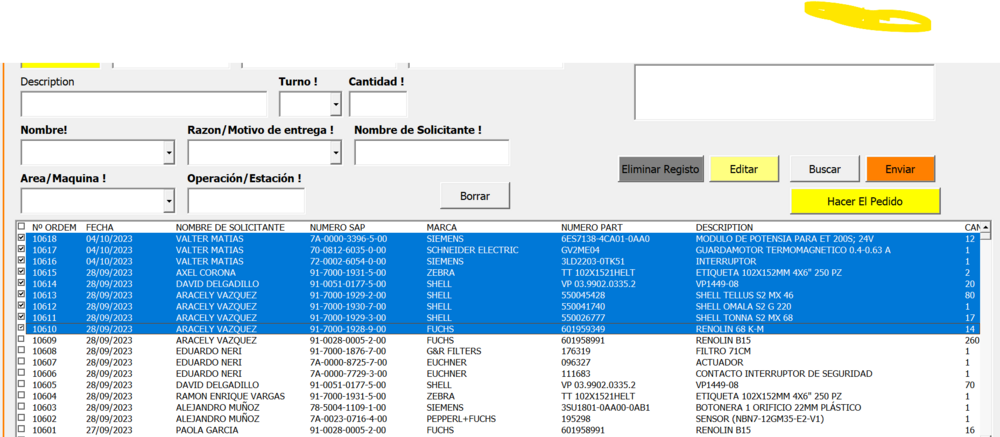This screenshot has height=437, width=1000.
Task: Tick the checkbox for order 10606
Action: [x=22, y=373]
